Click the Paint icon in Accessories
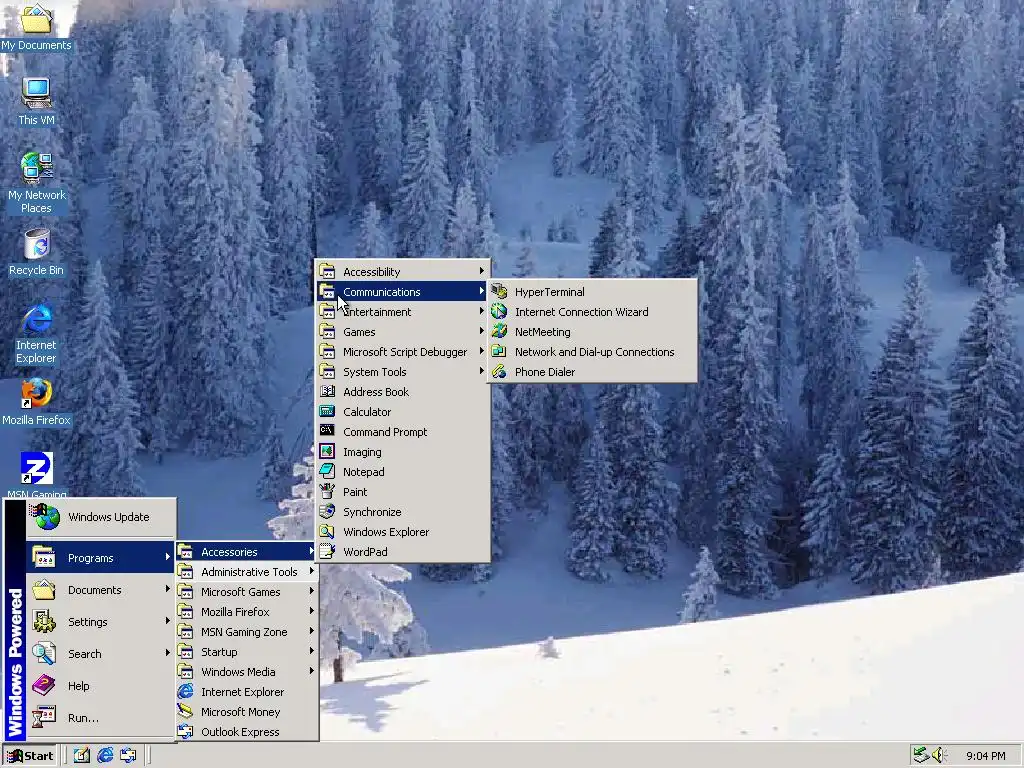This screenshot has width=1024, height=768. pyautogui.click(x=327, y=491)
